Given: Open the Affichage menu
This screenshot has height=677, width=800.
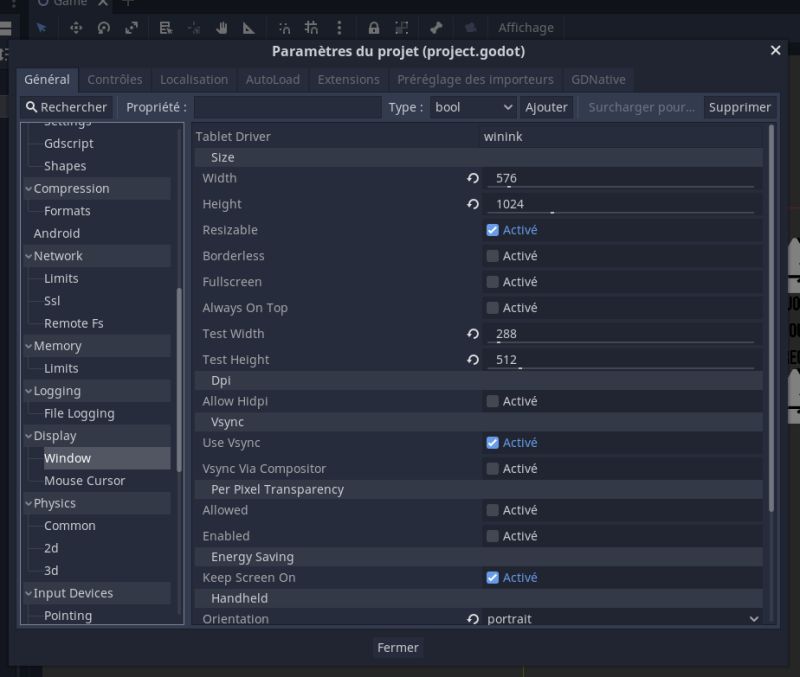Looking at the screenshot, I should pos(526,27).
